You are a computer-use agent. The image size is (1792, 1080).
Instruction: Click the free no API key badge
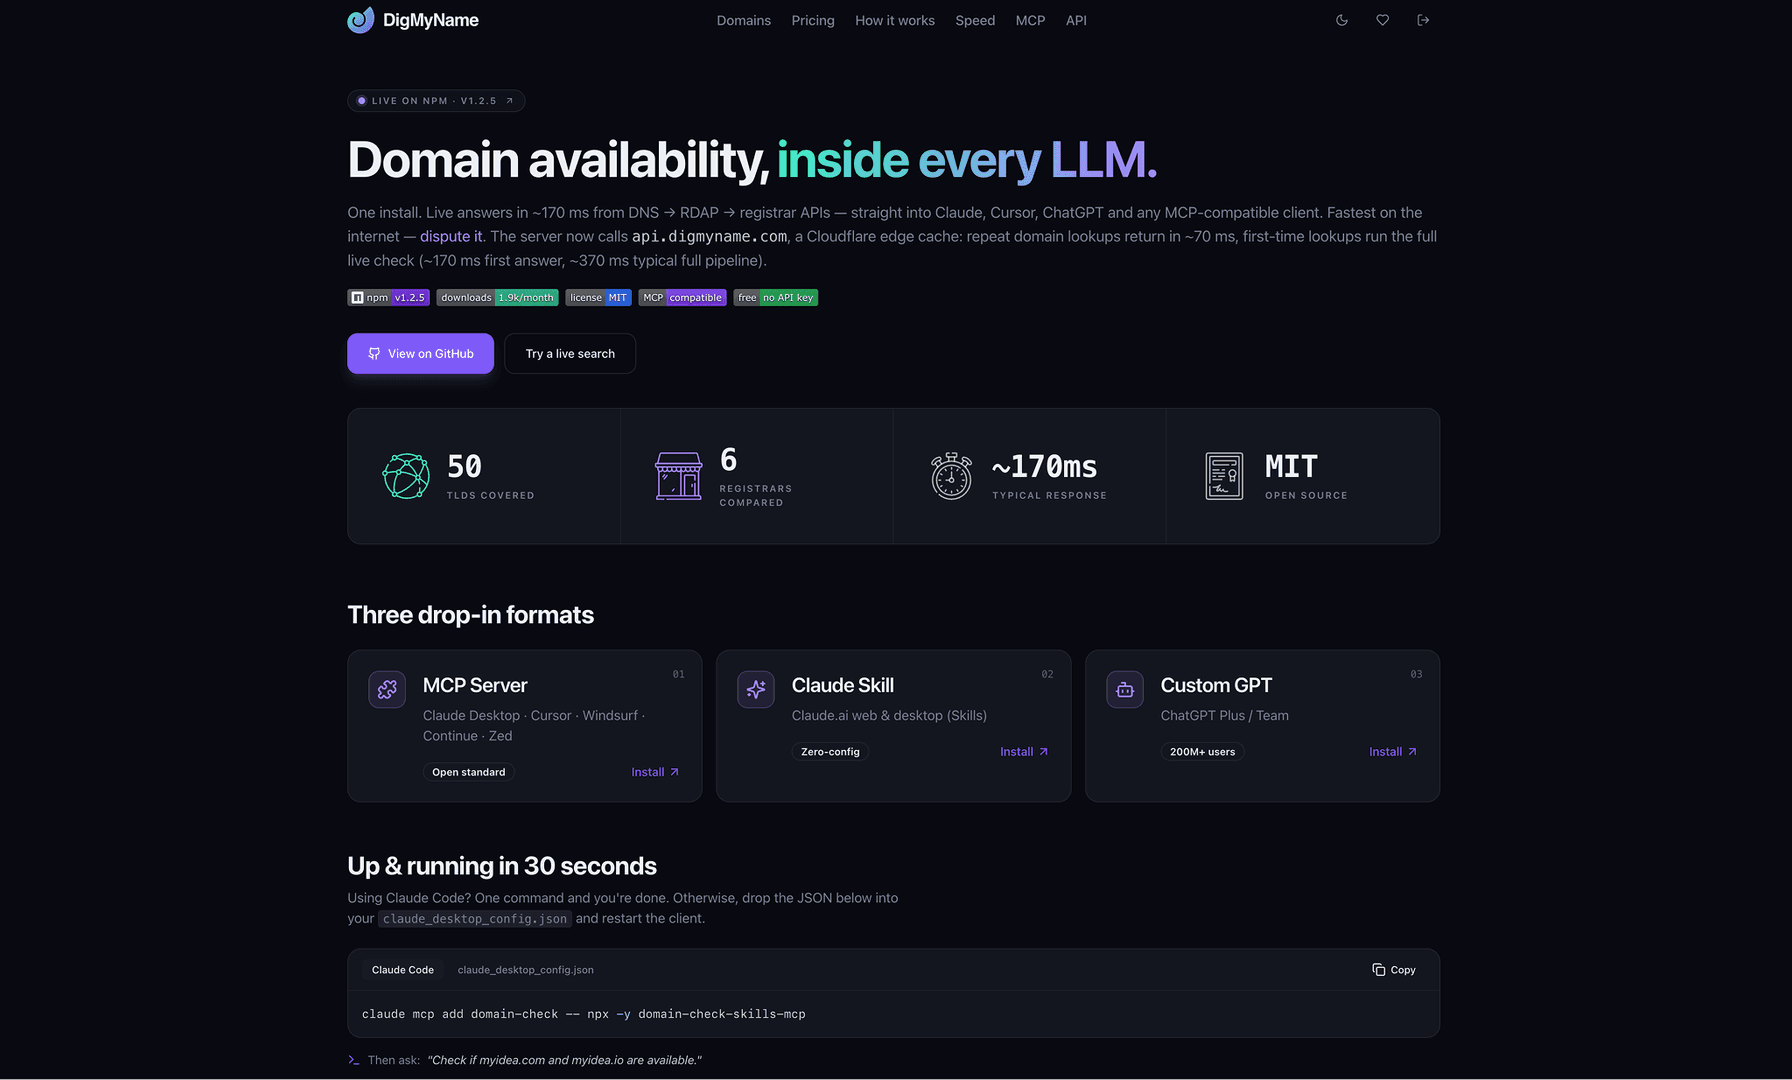coord(775,297)
